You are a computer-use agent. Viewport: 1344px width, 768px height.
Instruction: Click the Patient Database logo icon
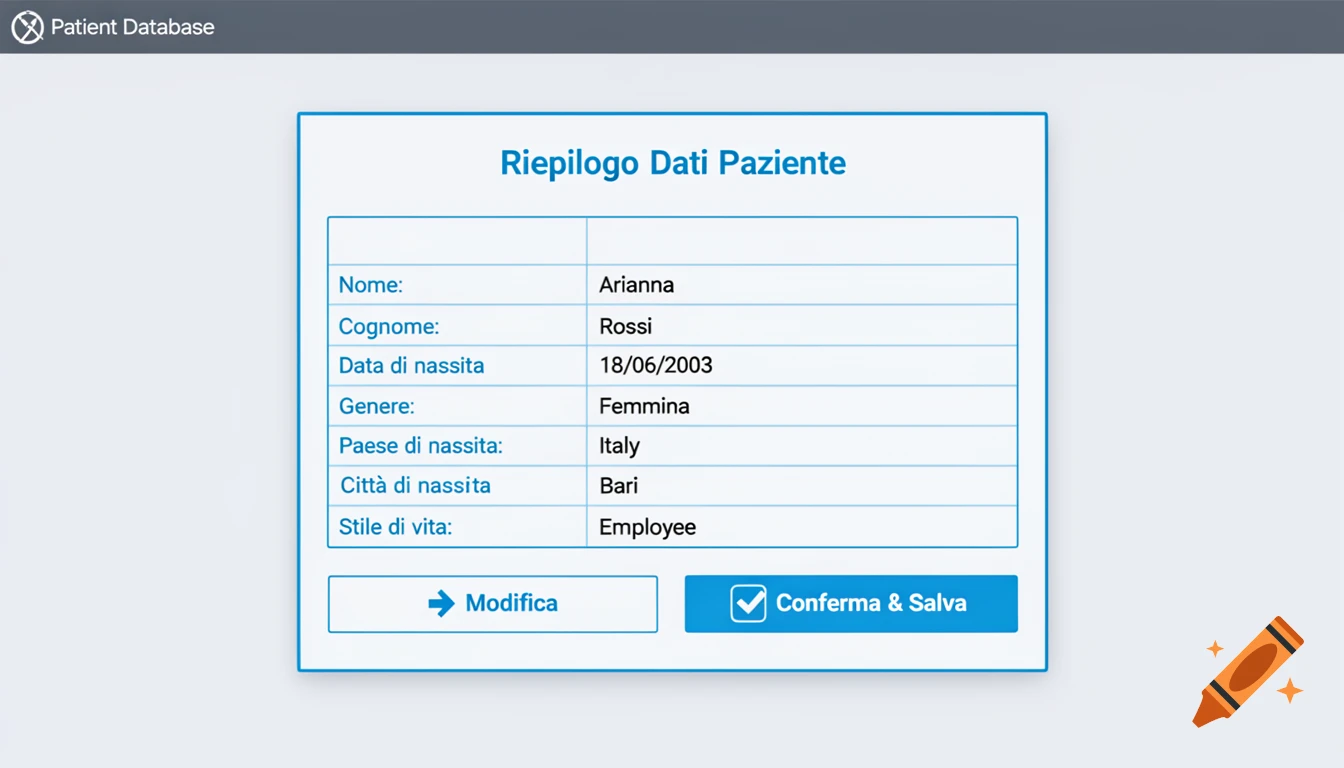[x=28, y=27]
